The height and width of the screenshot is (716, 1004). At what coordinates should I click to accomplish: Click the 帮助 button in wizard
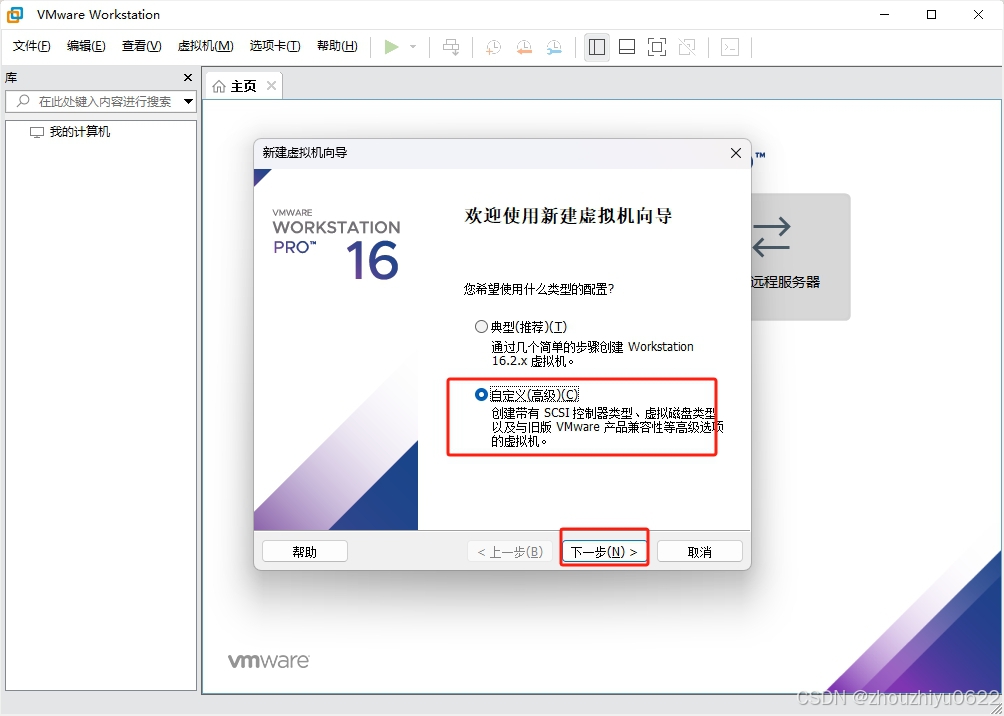click(x=305, y=551)
